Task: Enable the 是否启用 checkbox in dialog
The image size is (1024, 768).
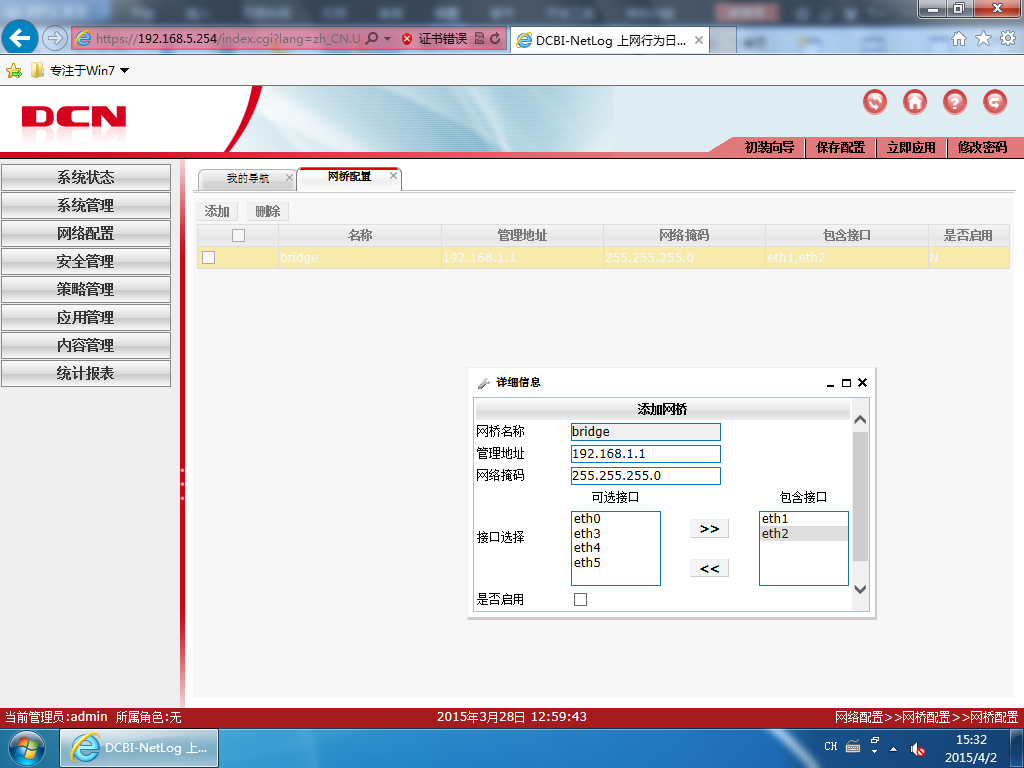Action: [580, 600]
